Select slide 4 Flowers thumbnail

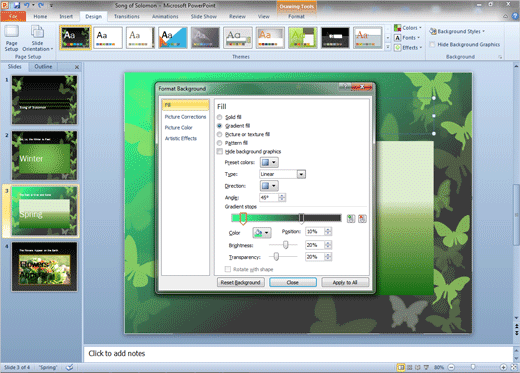click(44, 267)
